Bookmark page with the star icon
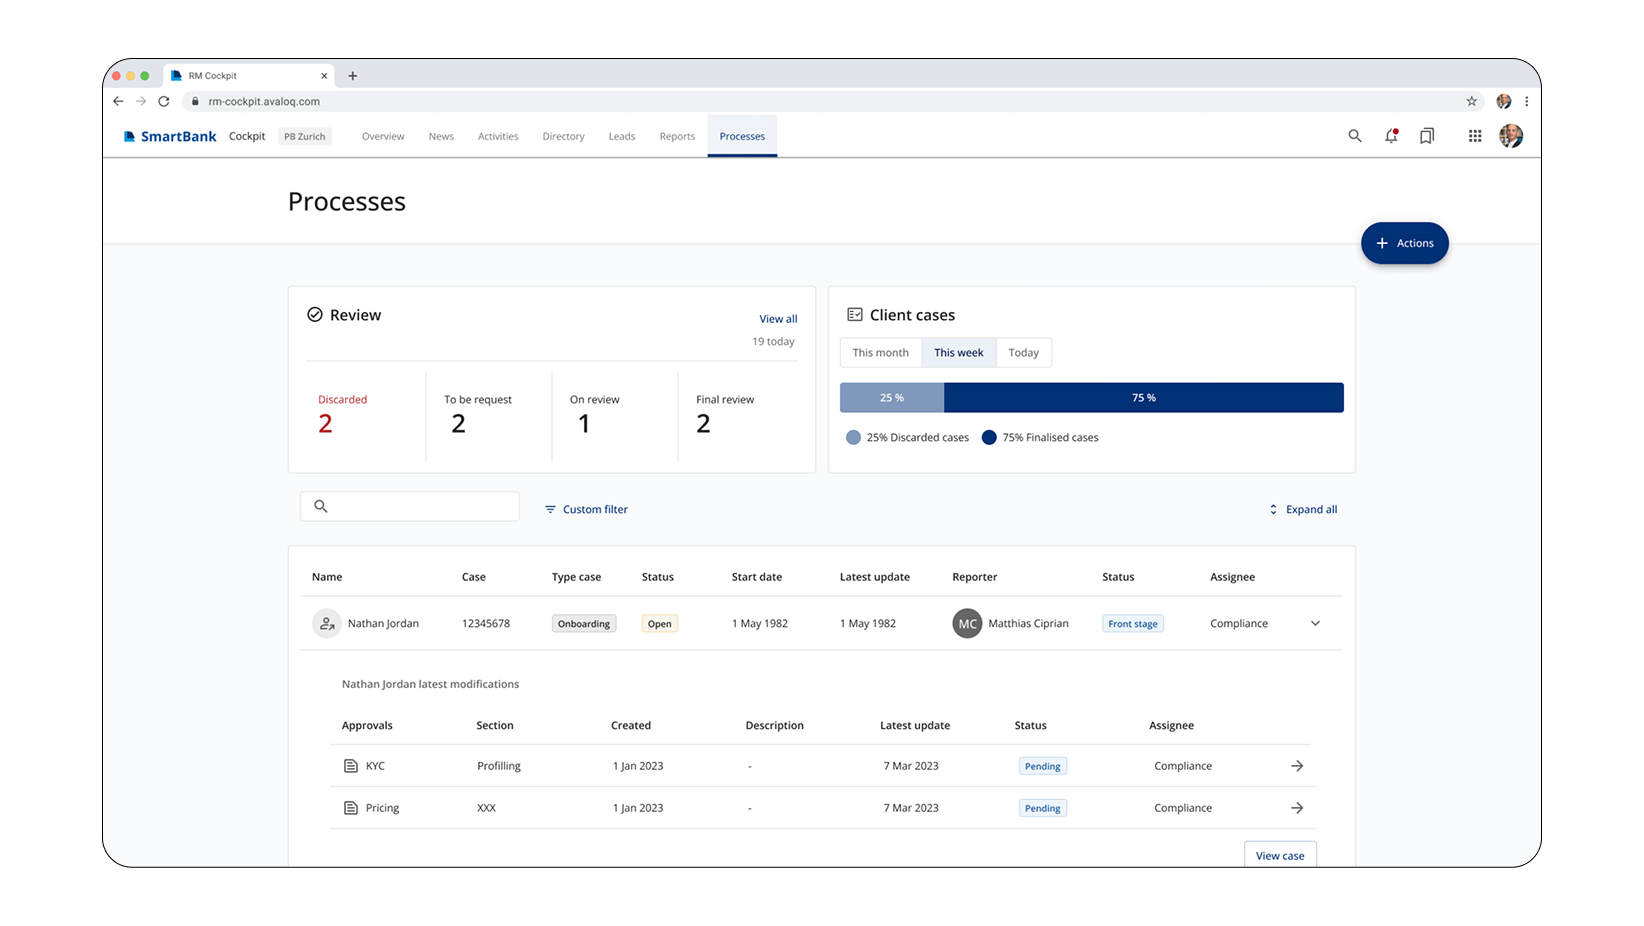This screenshot has width=1644, height=926. tap(1472, 101)
